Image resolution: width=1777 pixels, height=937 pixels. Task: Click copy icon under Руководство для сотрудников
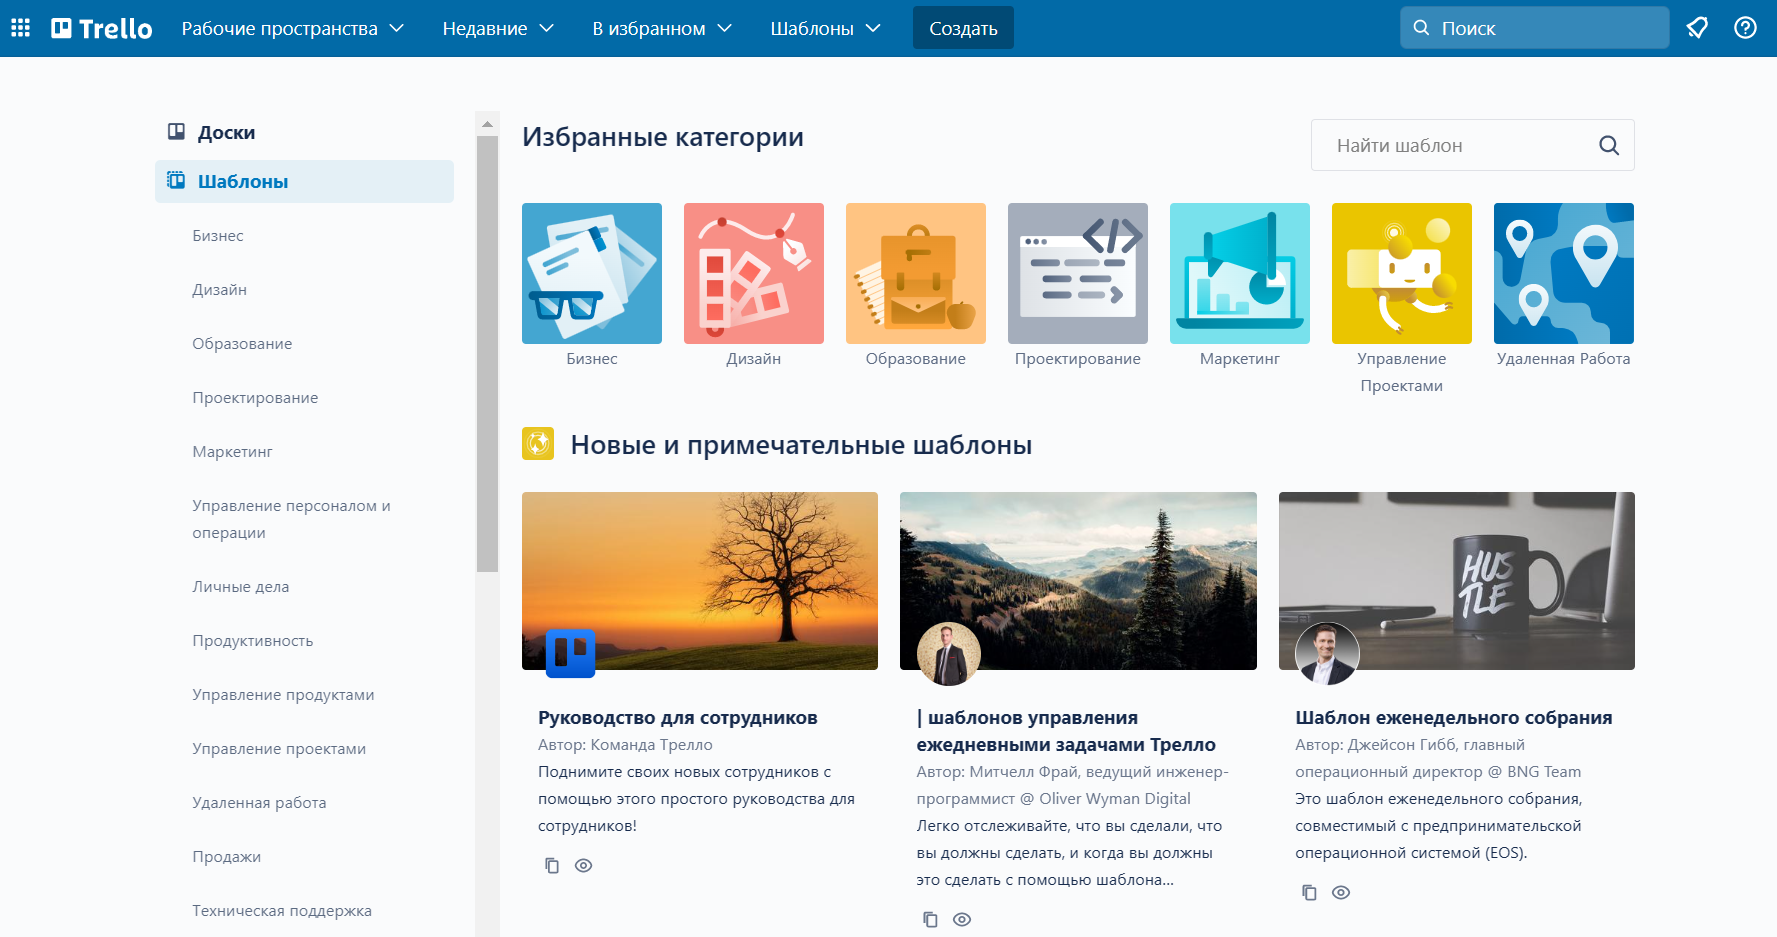[x=552, y=866]
